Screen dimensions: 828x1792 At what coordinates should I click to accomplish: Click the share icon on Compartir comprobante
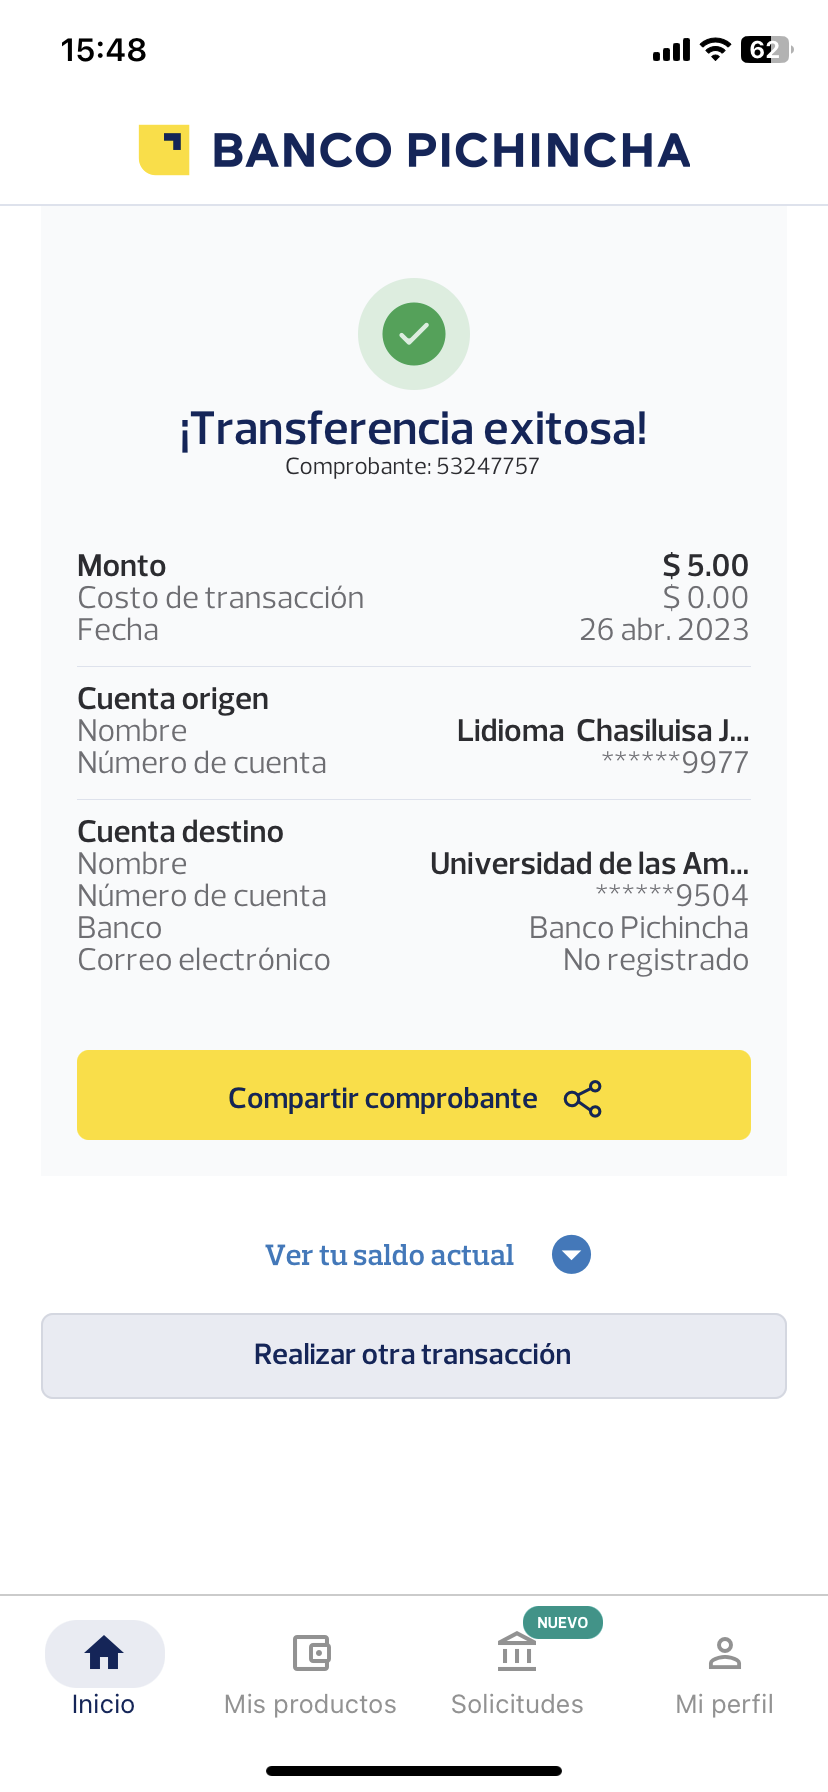pyautogui.click(x=583, y=1098)
